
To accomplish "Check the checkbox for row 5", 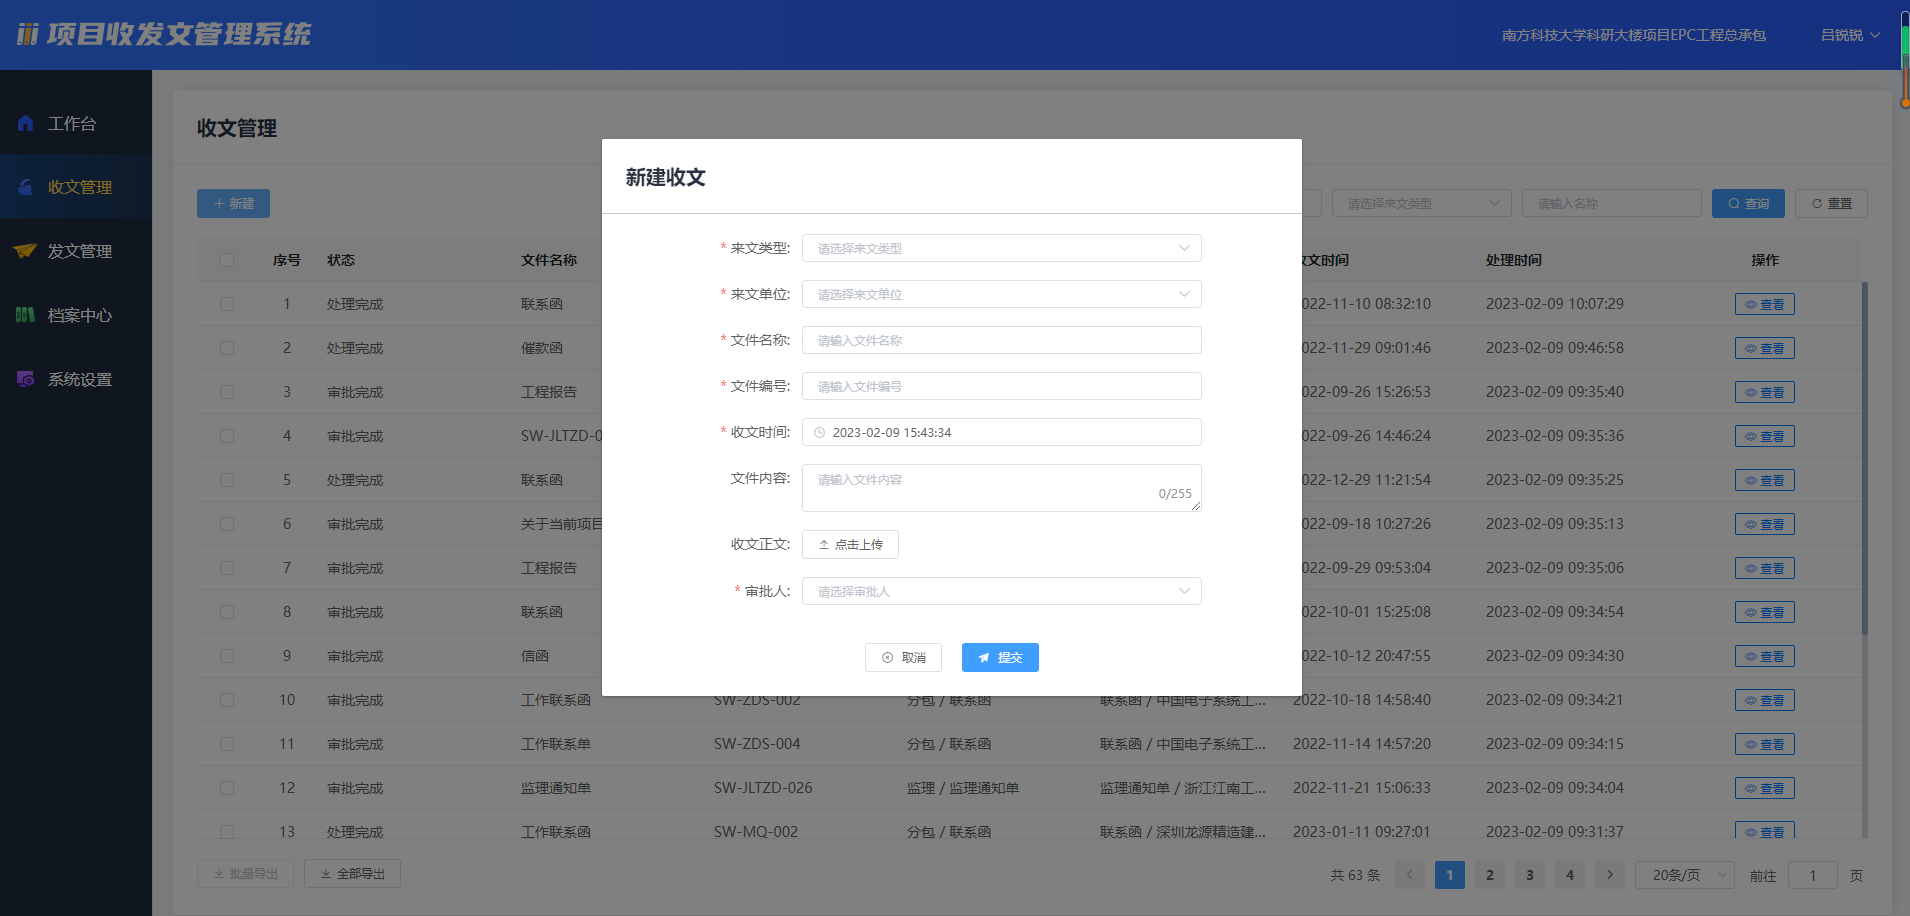I will [x=227, y=480].
